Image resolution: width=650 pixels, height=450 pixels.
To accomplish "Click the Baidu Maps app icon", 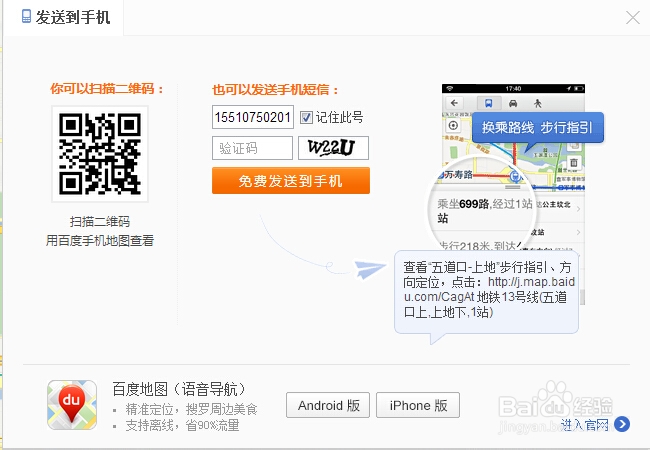I will tap(72, 405).
